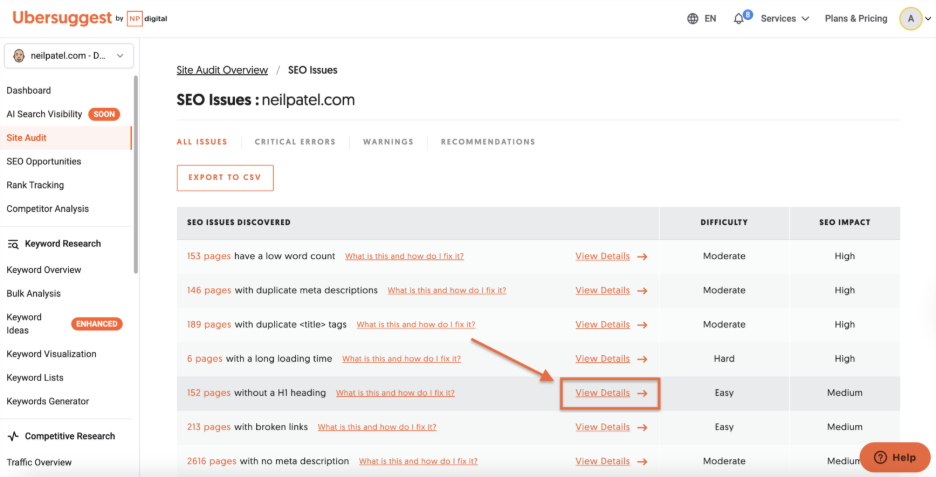Screen dimensions: 936x477
Task: Click the 153 pages count link
Action: click(x=208, y=256)
